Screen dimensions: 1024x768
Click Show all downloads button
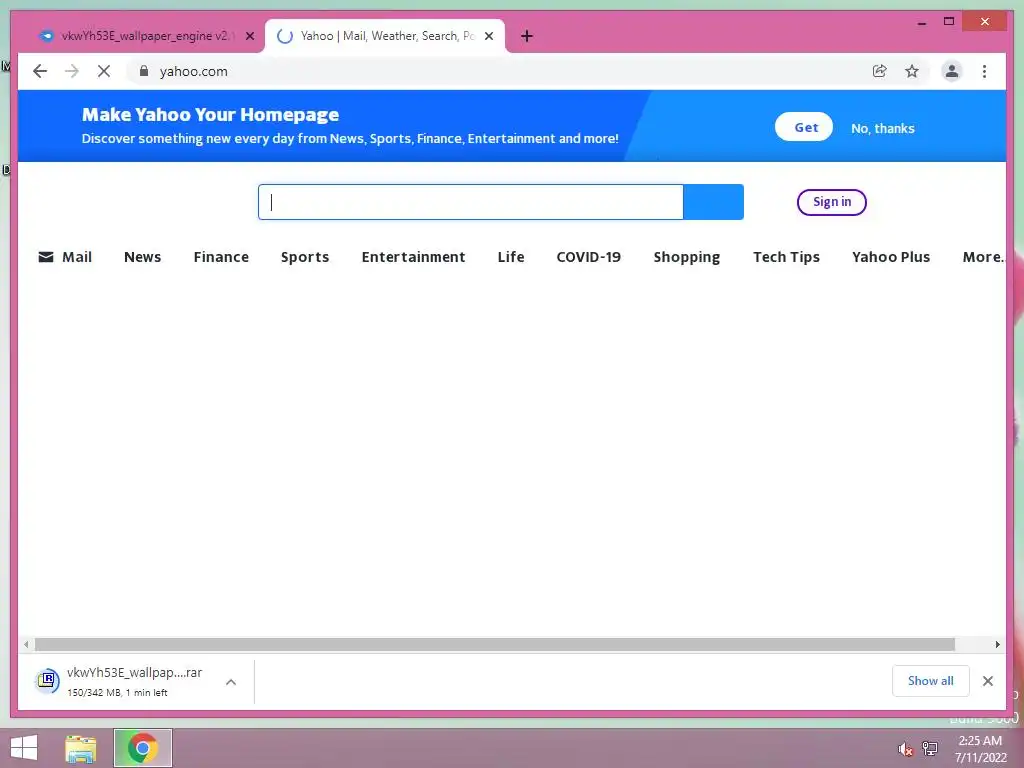(x=931, y=680)
